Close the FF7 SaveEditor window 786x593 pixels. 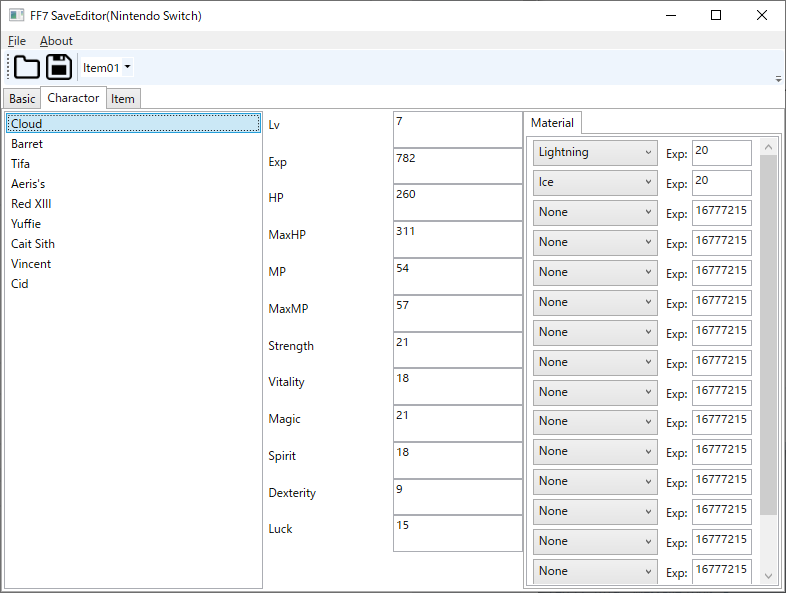(x=761, y=16)
